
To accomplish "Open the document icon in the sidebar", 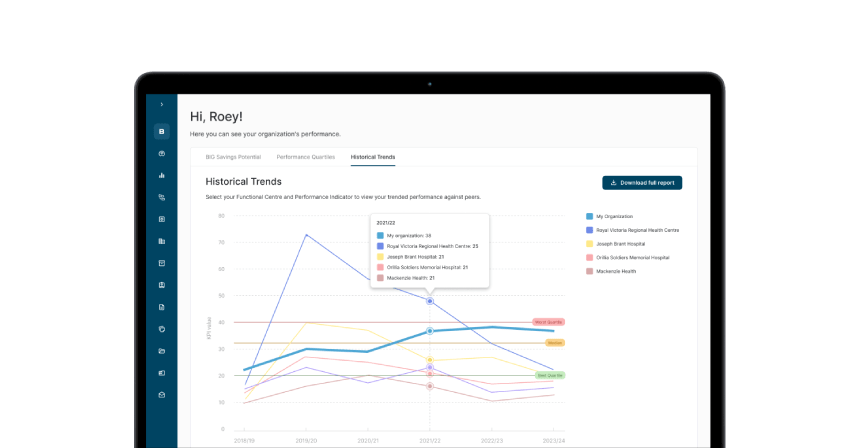I will [162, 307].
